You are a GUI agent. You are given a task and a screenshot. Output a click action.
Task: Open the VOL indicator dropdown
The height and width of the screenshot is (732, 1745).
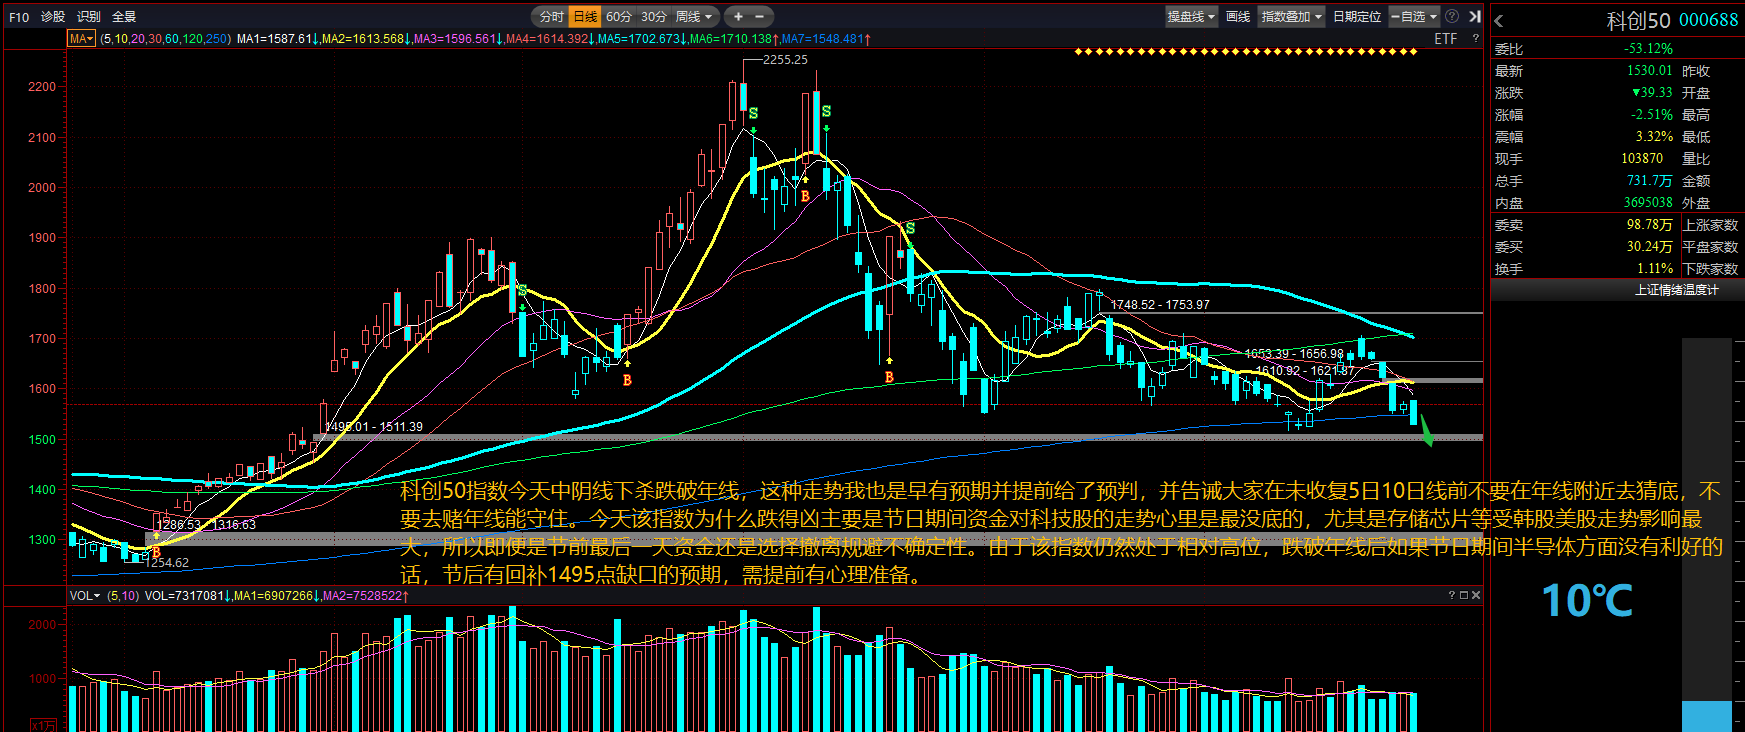click(85, 595)
